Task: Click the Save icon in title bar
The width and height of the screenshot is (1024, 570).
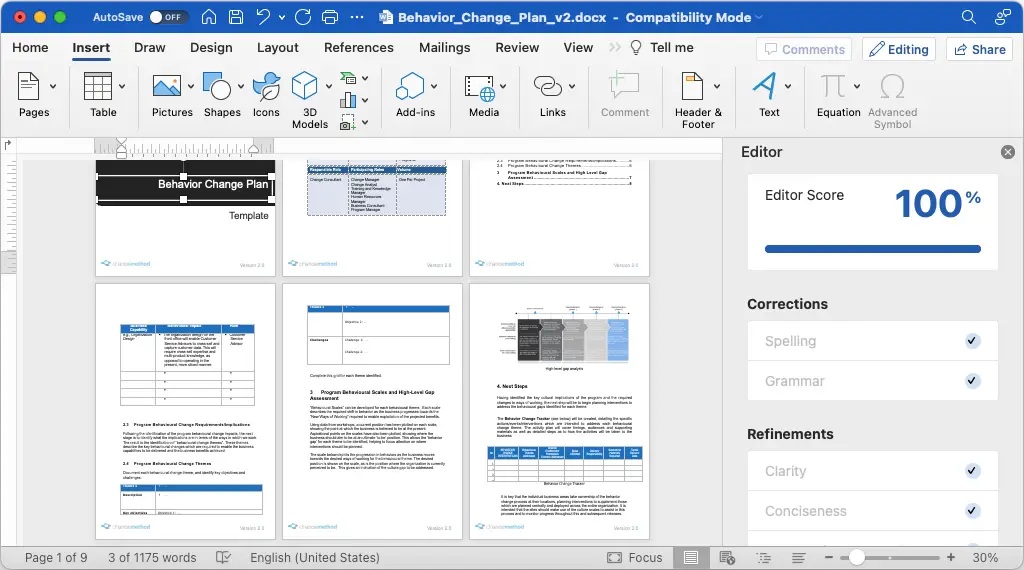Action: 236,17
